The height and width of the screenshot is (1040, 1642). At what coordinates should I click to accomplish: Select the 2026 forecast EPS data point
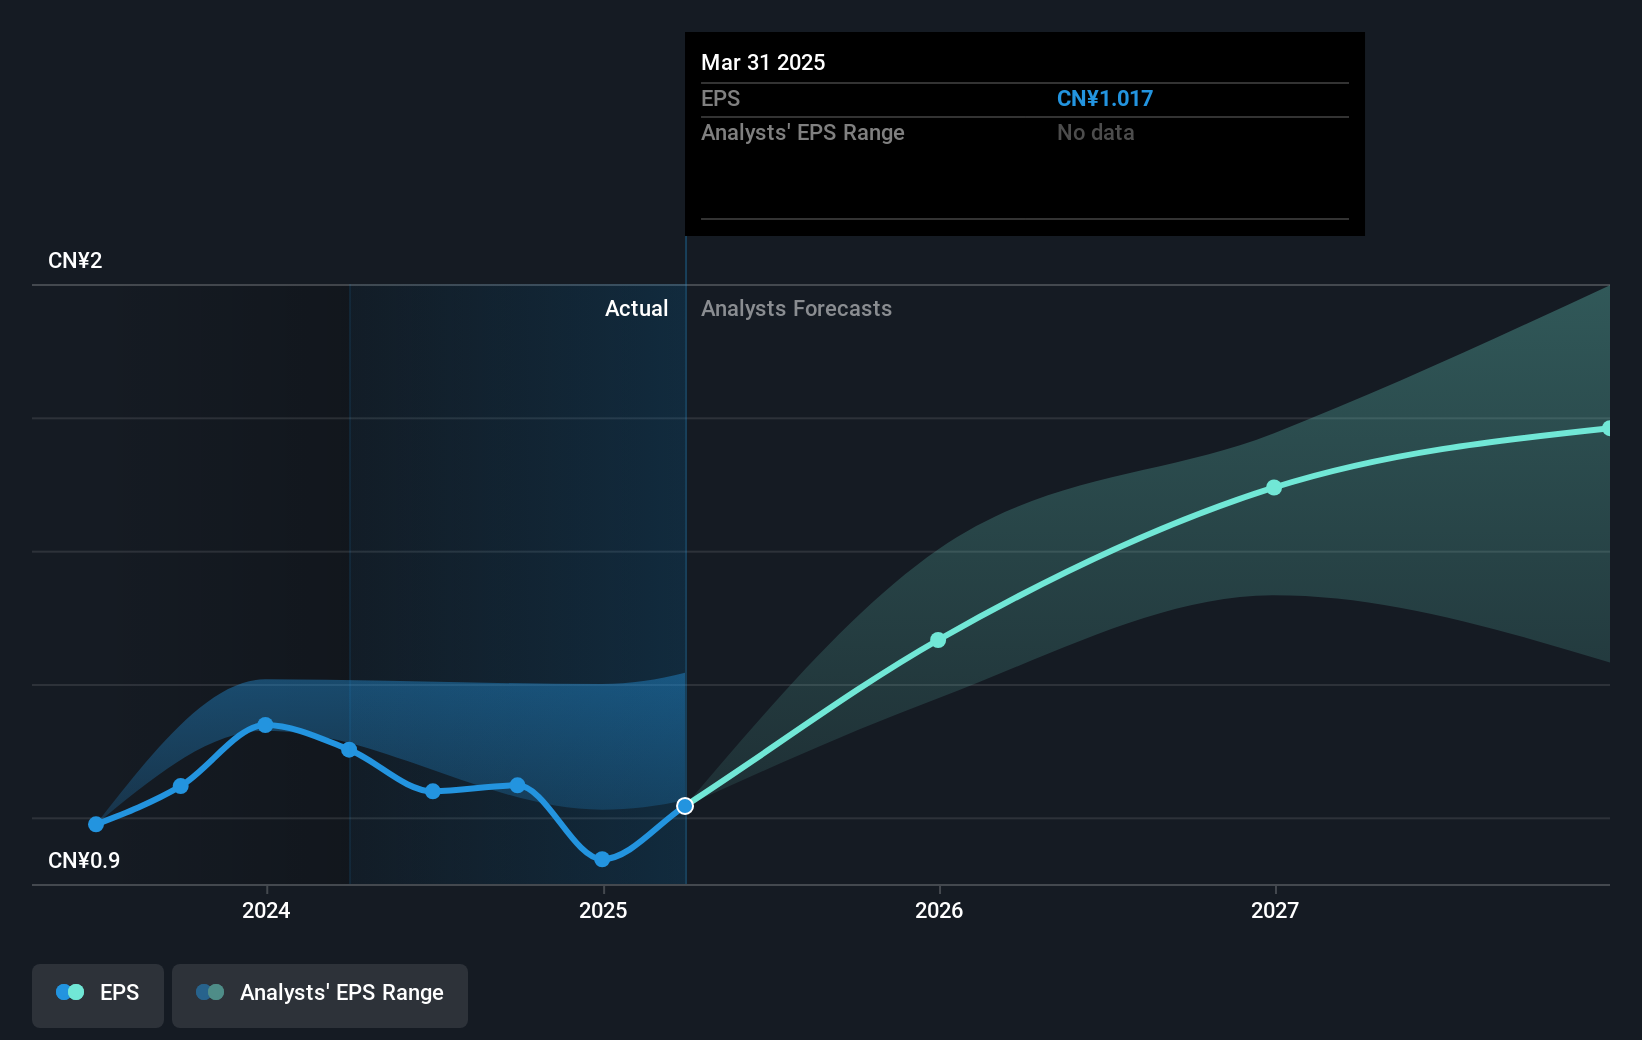tap(938, 640)
